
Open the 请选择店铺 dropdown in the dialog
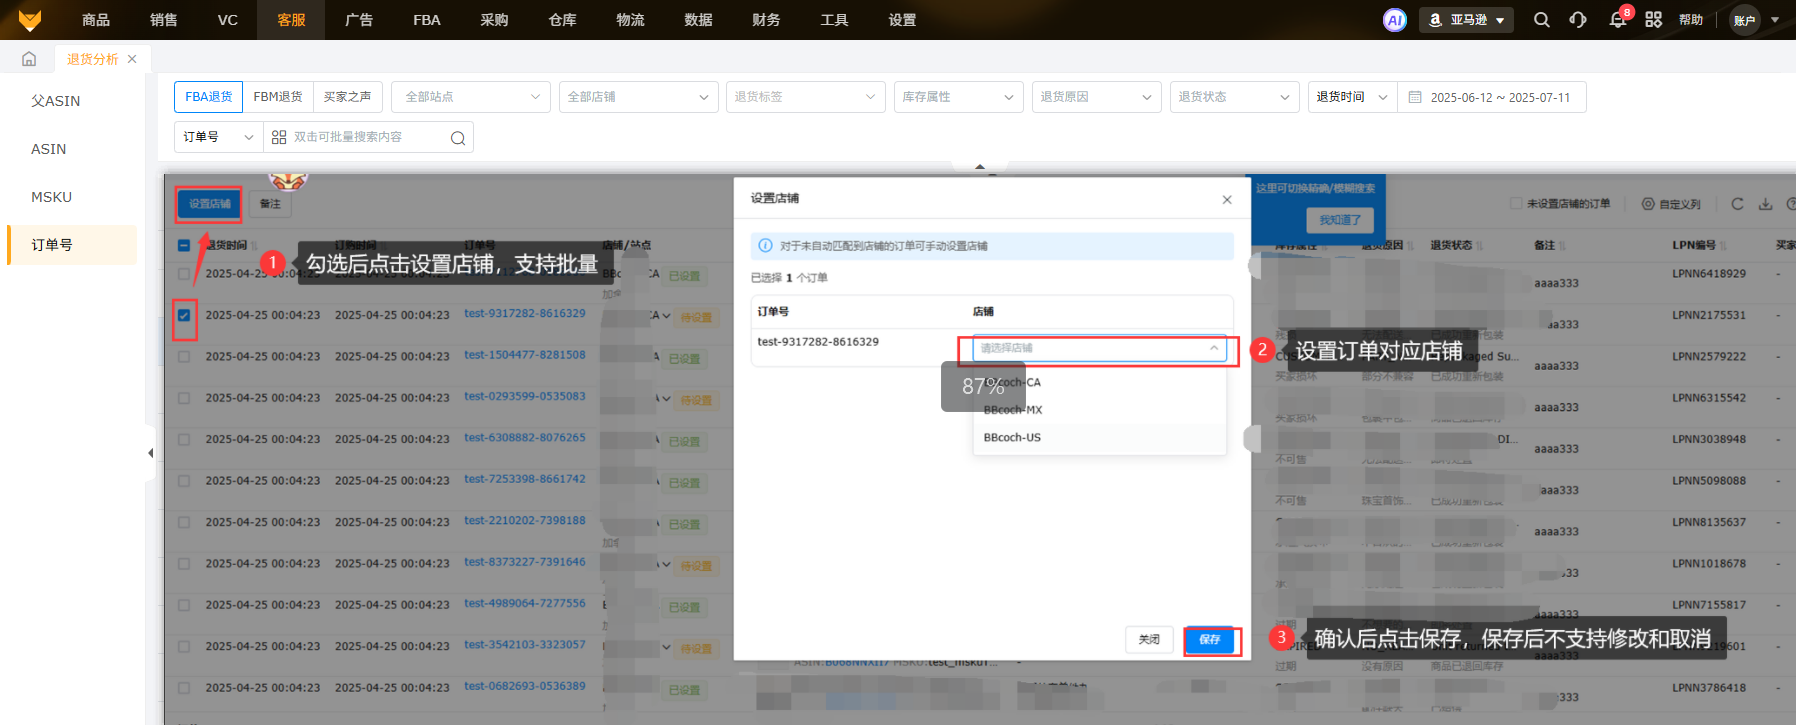pos(1099,348)
